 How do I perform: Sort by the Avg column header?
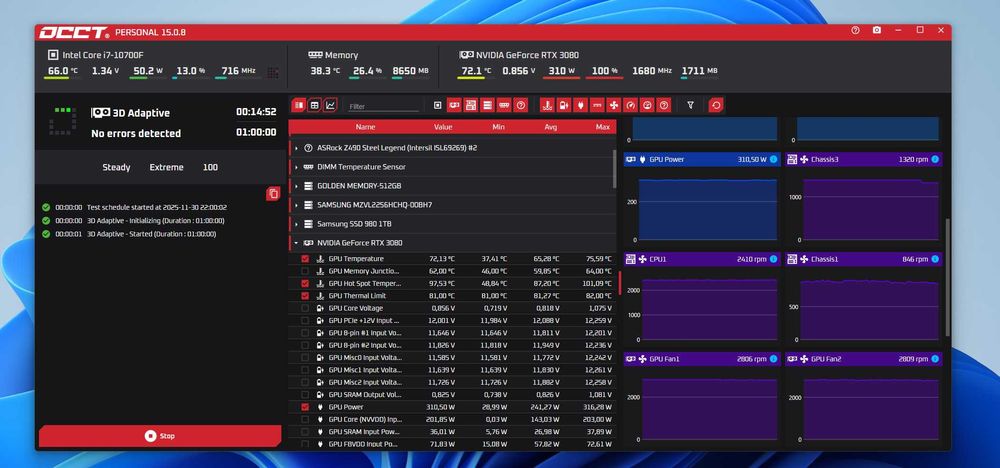coord(551,127)
